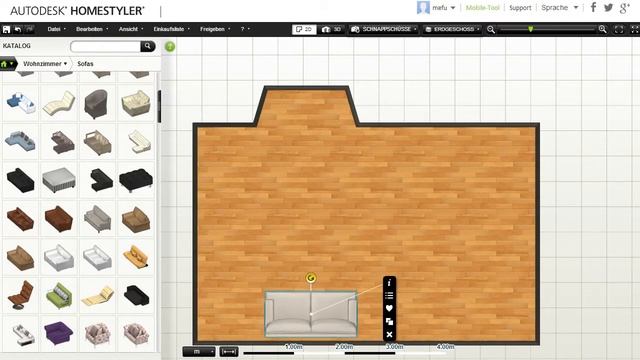Screen dimensions: 640x360
Task: Delete the selected sofa with X icon
Action: [x=389, y=335]
